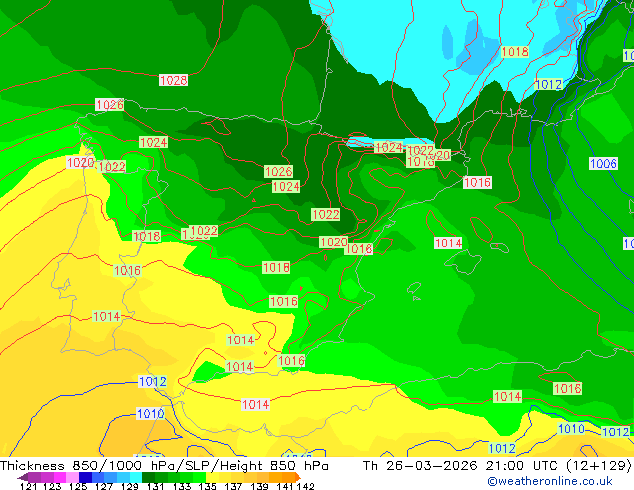634x490 pixels.
Task: Click legend value 137
Action: pyautogui.click(x=233, y=486)
